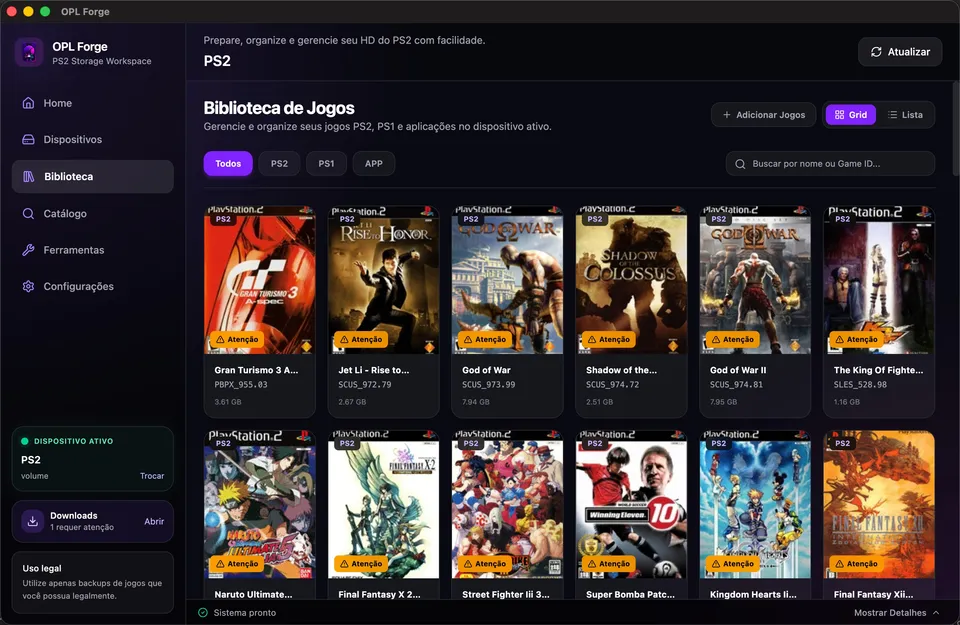Open the Catálogo sidebar item
Screen dimensions: 960x625
[92, 214]
